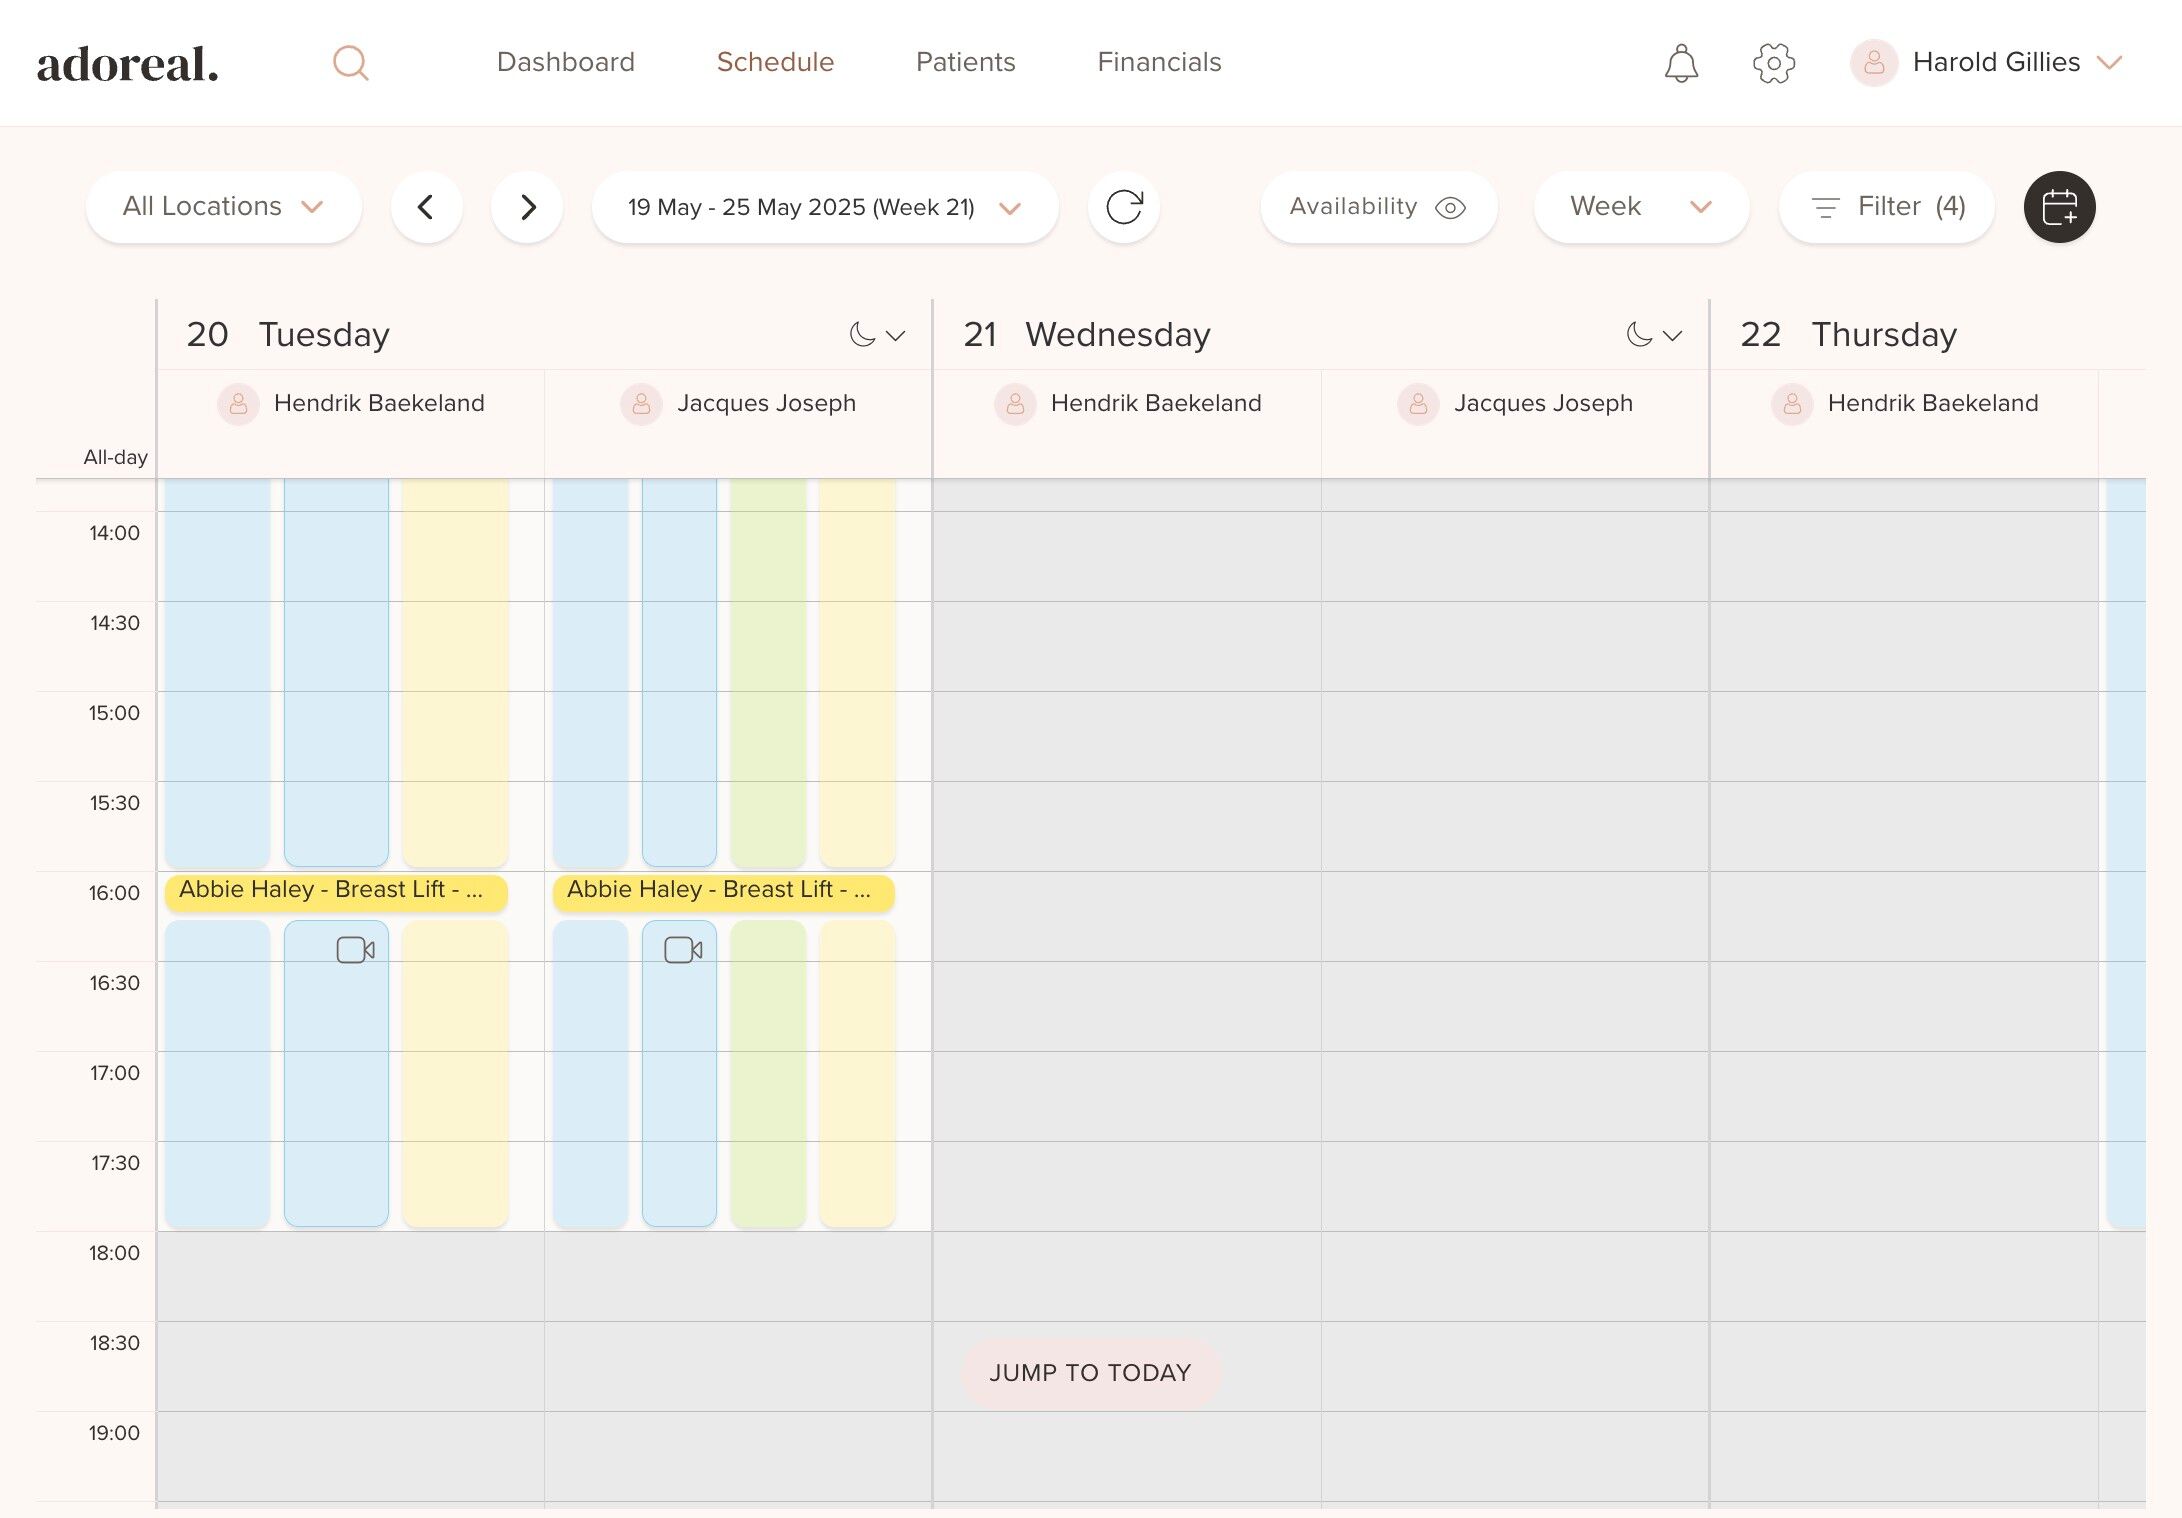
Task: Click video call icon in Hendrik's Tuesday column
Action: (355, 949)
